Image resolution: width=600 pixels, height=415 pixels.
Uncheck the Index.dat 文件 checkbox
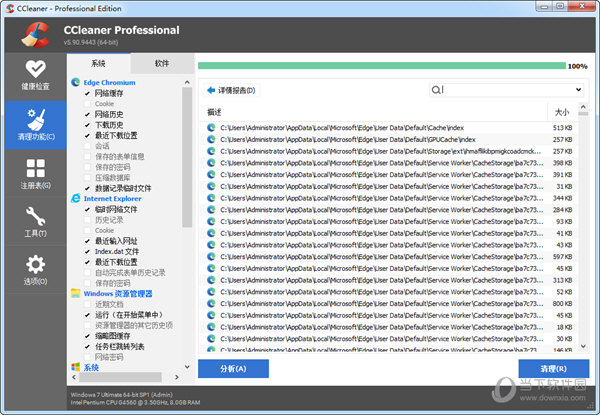[x=87, y=252]
